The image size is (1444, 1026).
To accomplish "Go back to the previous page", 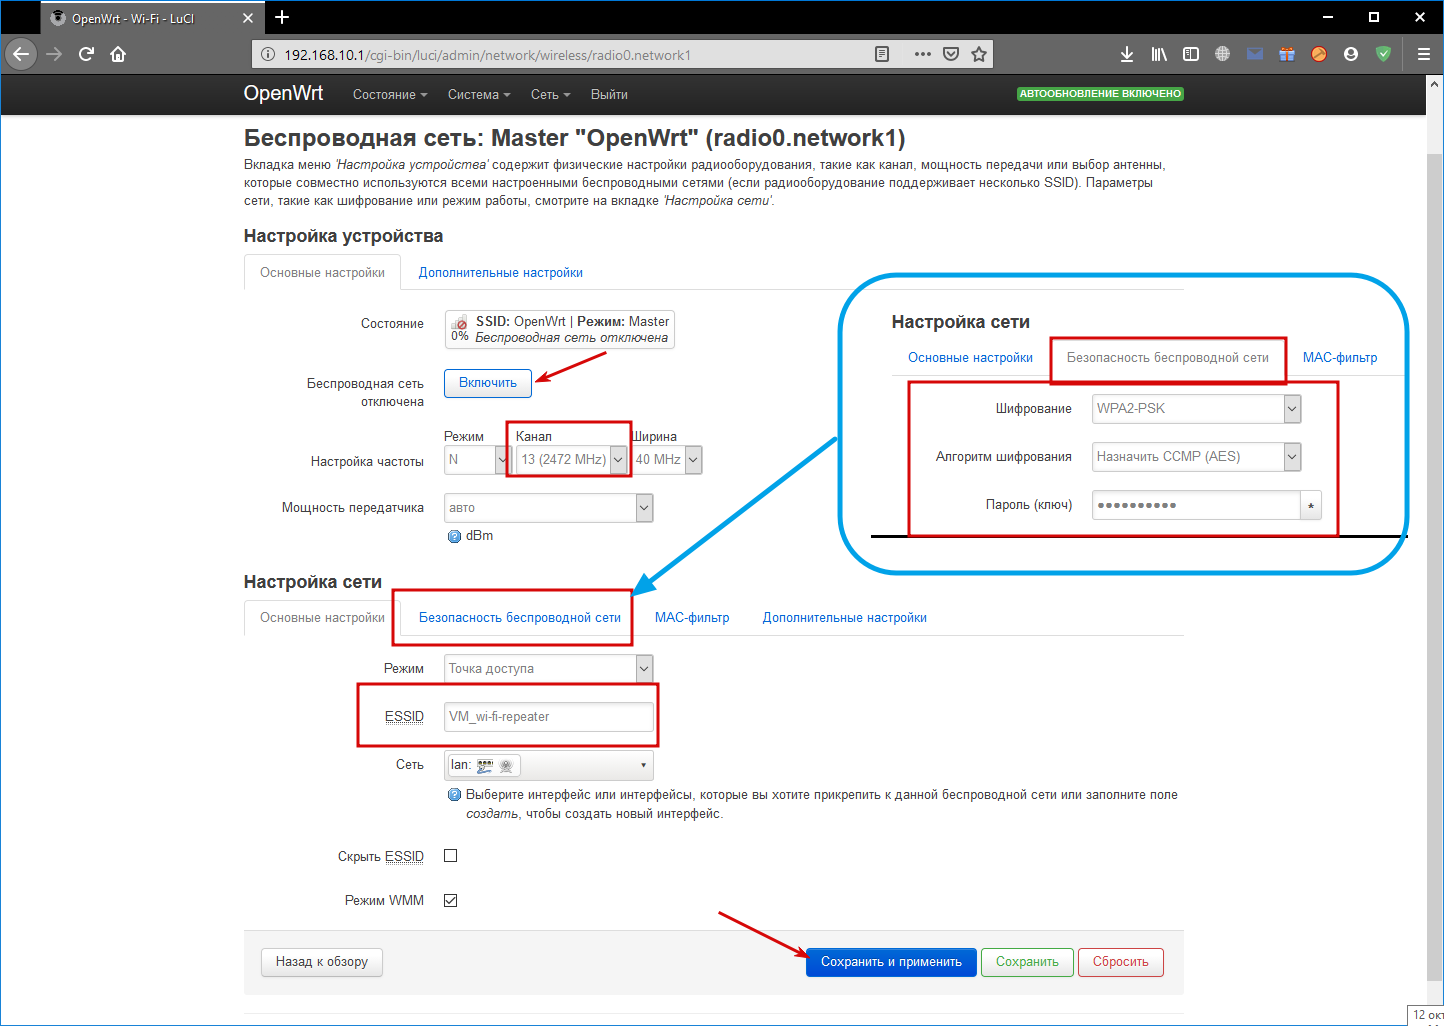I will [21, 54].
